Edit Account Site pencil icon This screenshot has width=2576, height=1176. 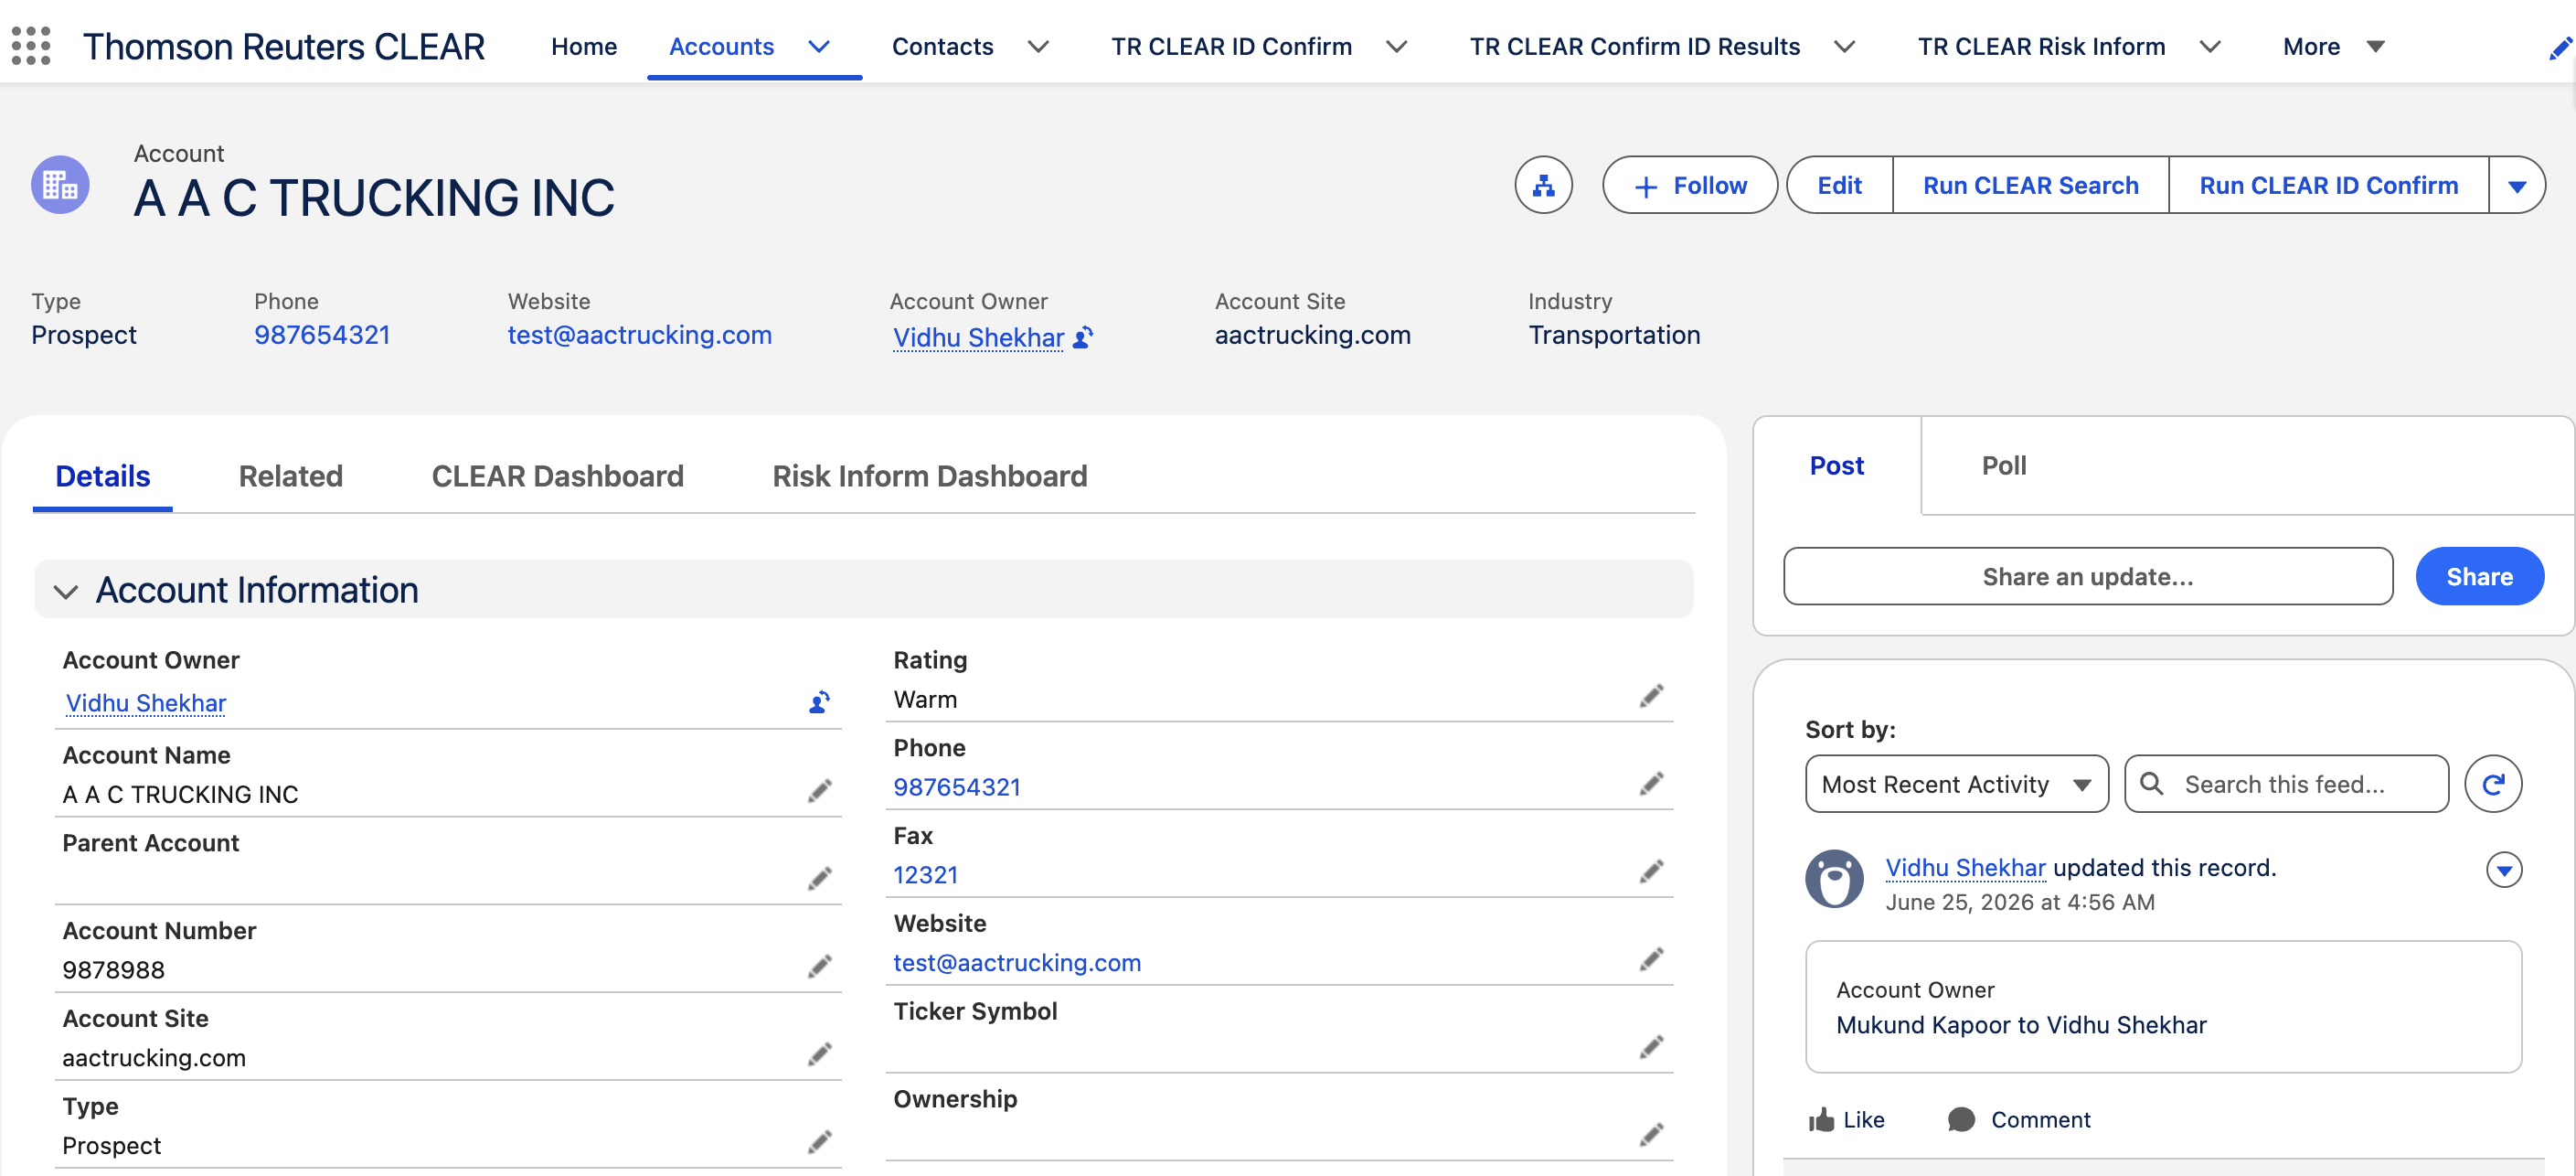pos(820,1055)
